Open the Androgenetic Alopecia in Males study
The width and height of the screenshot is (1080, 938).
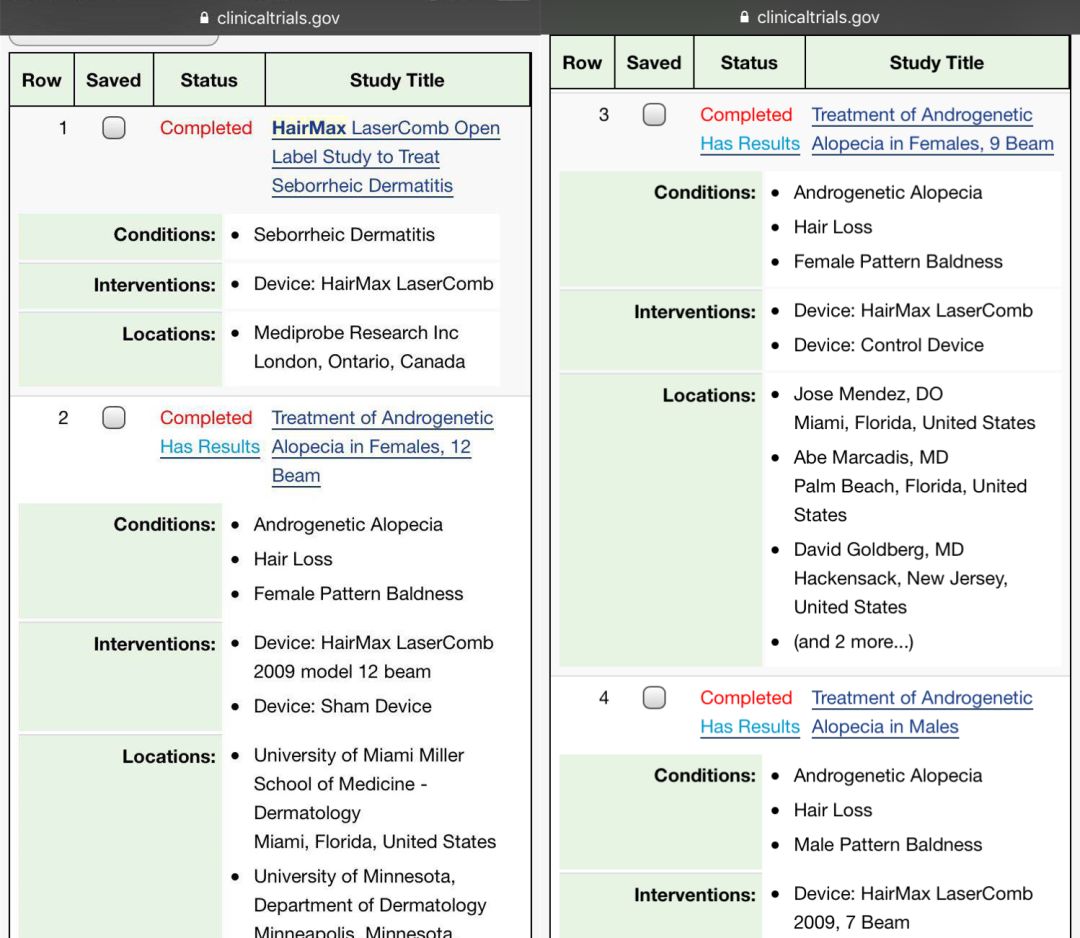(922, 712)
